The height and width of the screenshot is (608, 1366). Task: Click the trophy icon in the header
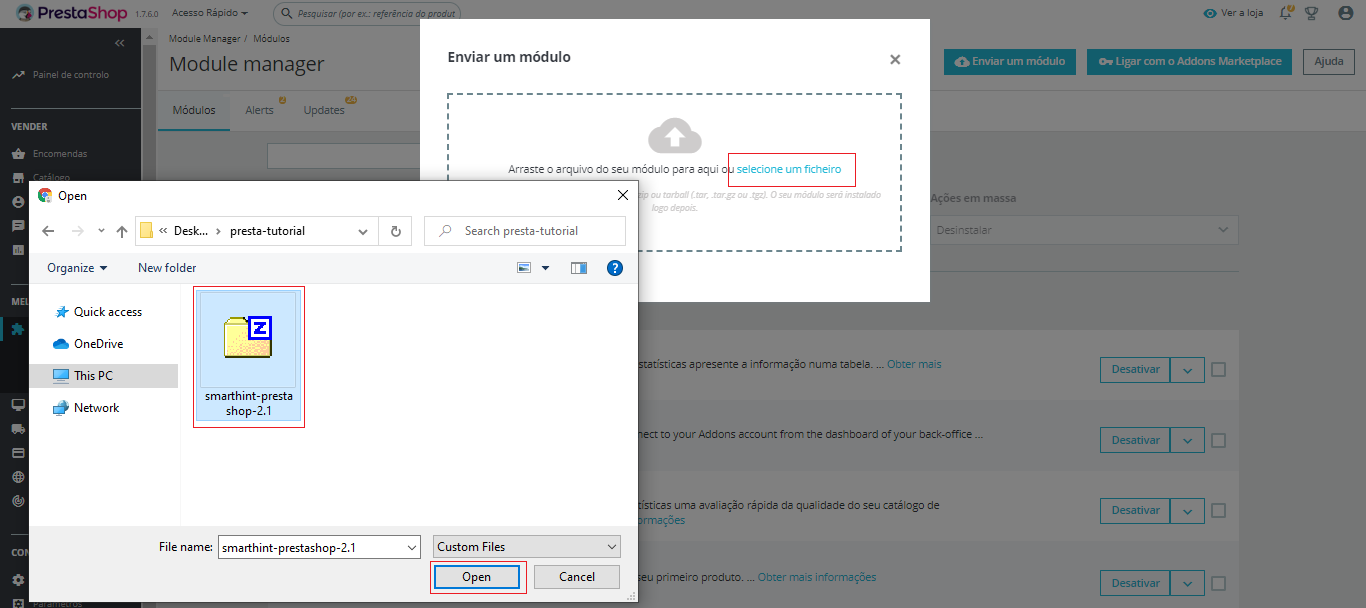tap(1312, 13)
